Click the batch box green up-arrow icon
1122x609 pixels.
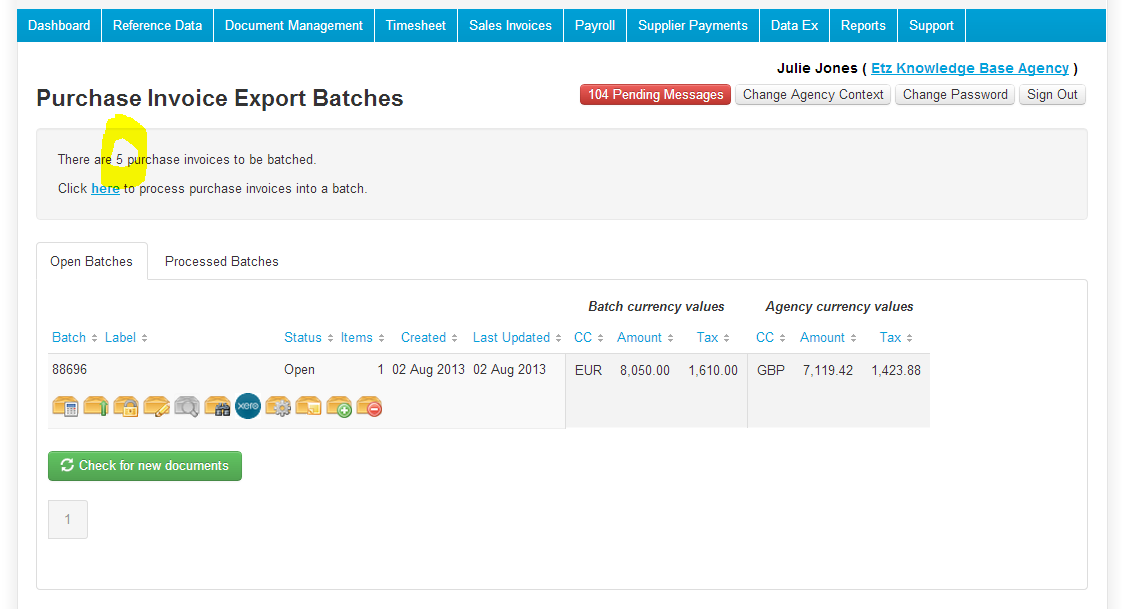(x=96, y=406)
